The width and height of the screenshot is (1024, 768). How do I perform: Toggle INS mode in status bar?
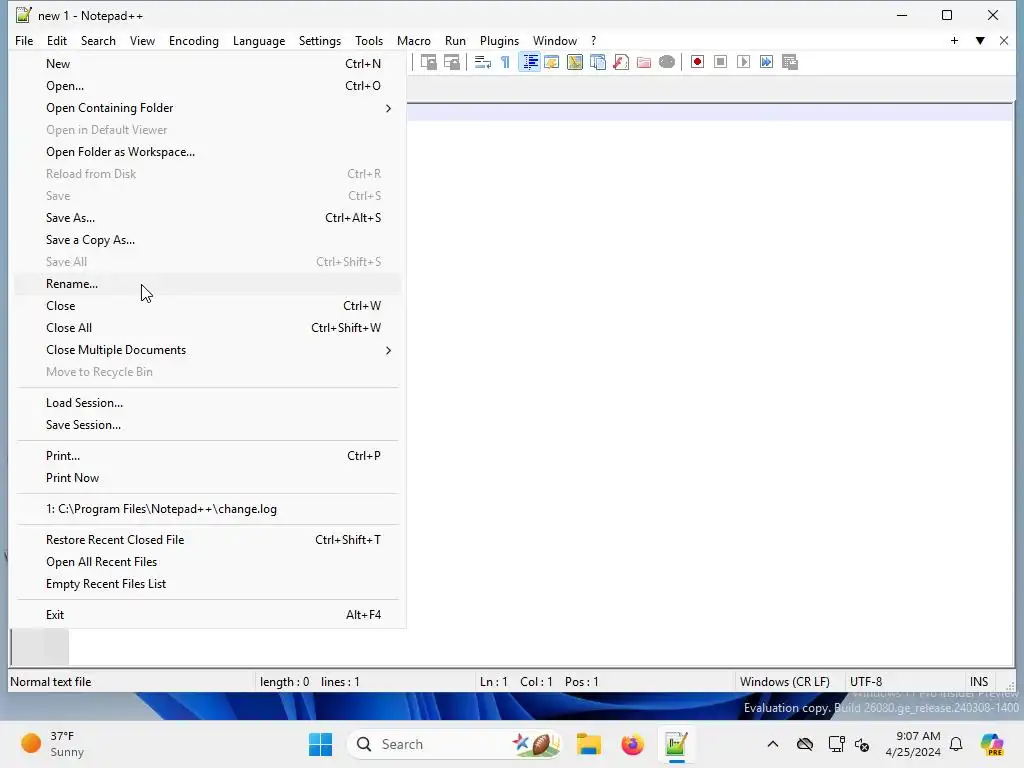point(979,682)
